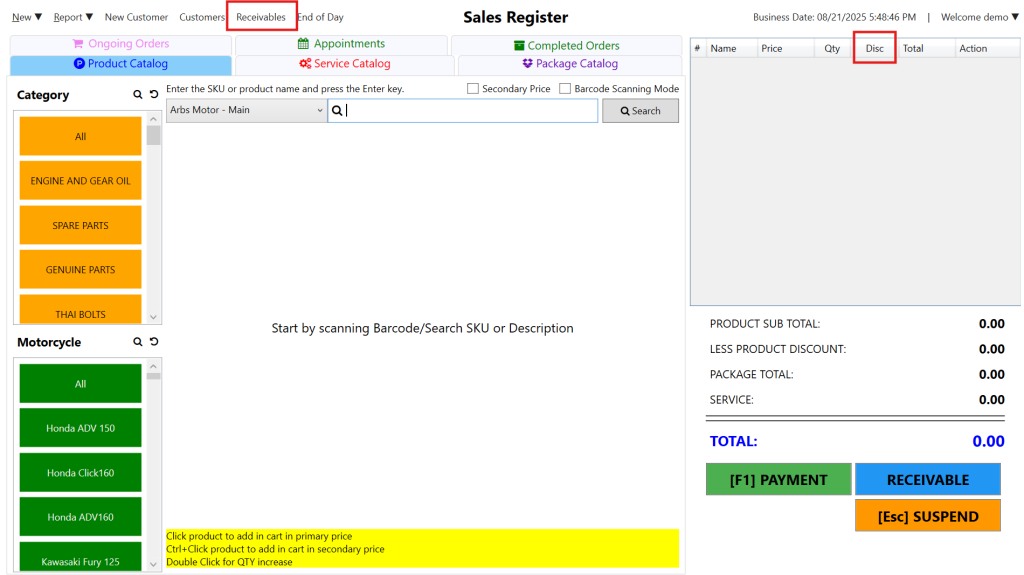Reset the Category filter with the undo icon
This screenshot has width=1024, height=575.
pos(154,95)
